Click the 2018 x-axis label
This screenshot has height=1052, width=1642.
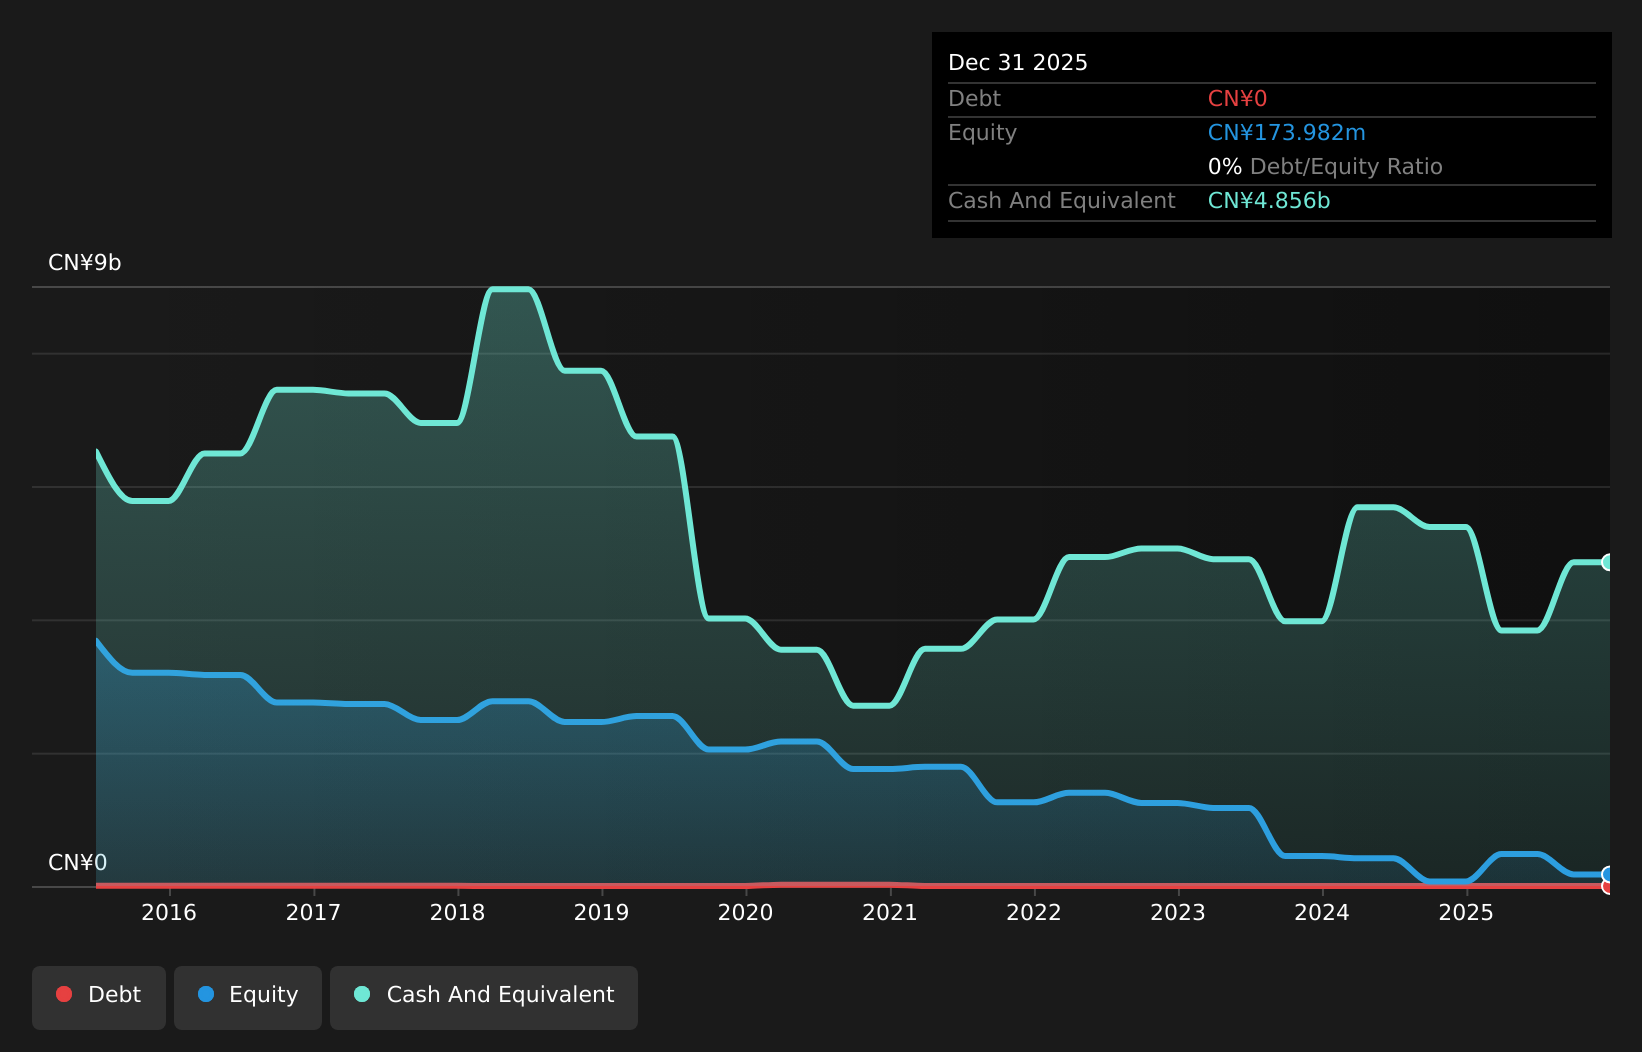click(x=457, y=912)
